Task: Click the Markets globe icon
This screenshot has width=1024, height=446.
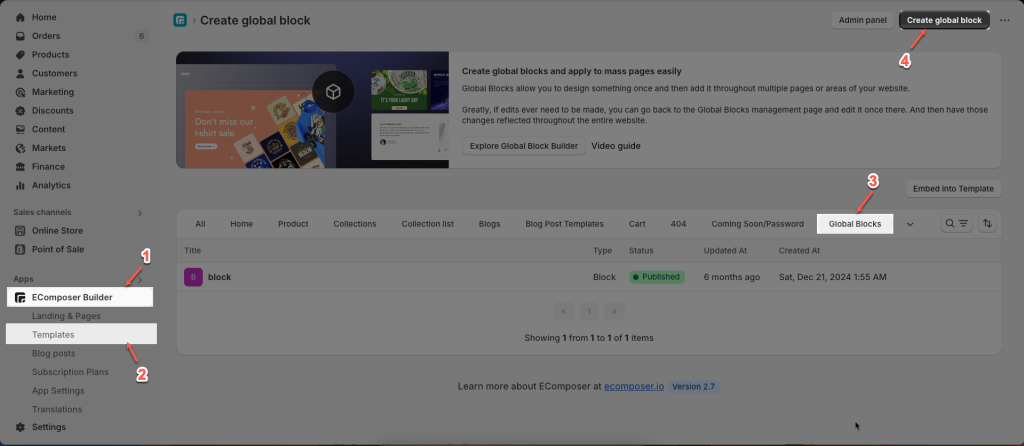Action: (20, 148)
